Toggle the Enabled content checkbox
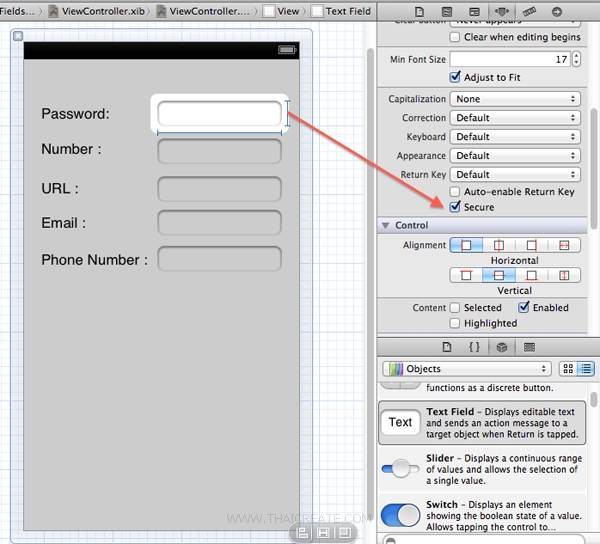 pyautogui.click(x=523, y=307)
